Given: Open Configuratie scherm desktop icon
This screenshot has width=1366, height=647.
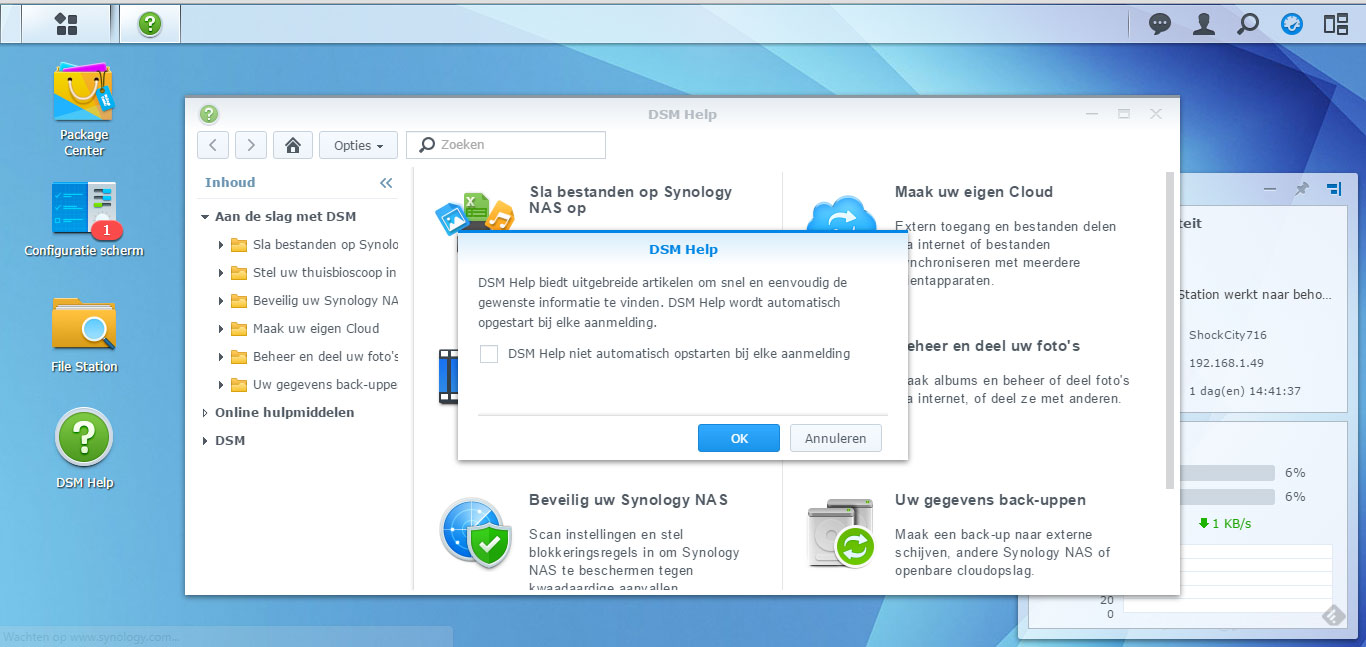Looking at the screenshot, I should point(84,219).
